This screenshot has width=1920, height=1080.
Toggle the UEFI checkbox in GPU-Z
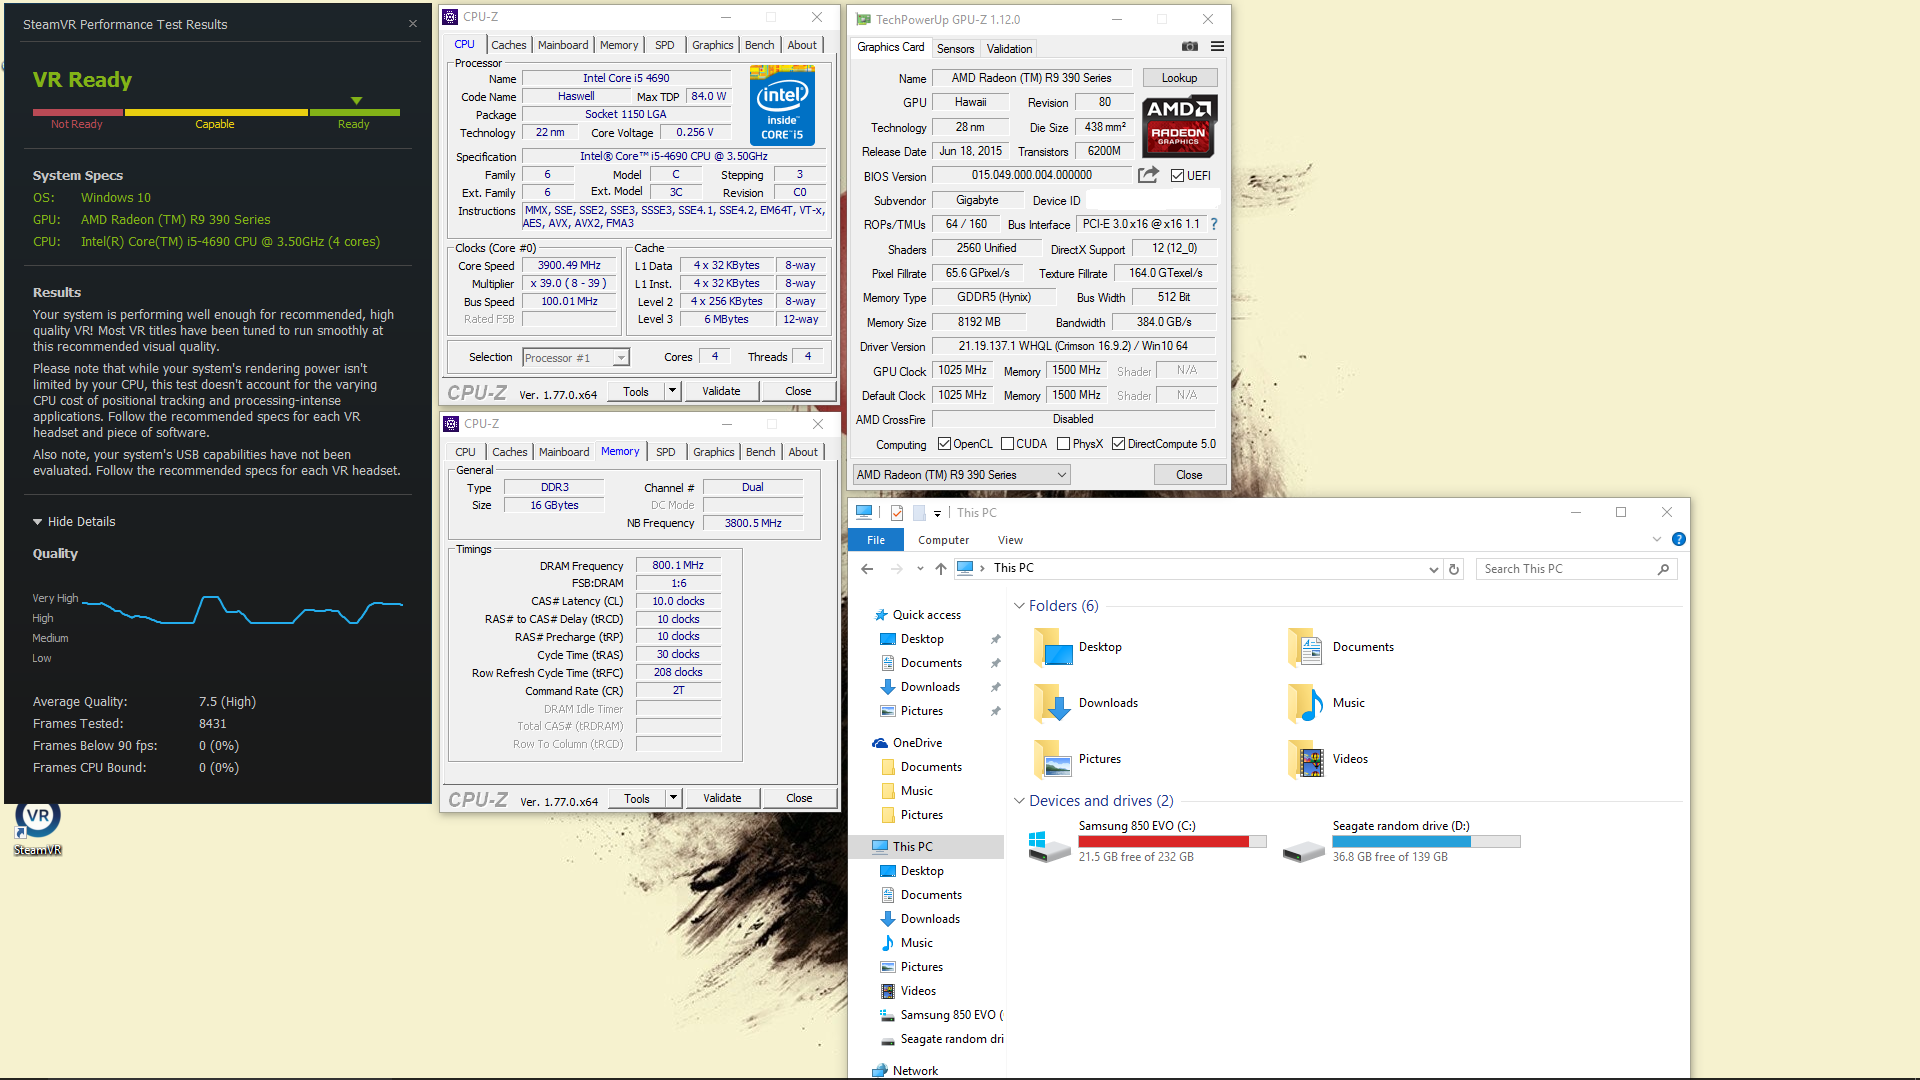1178,176
